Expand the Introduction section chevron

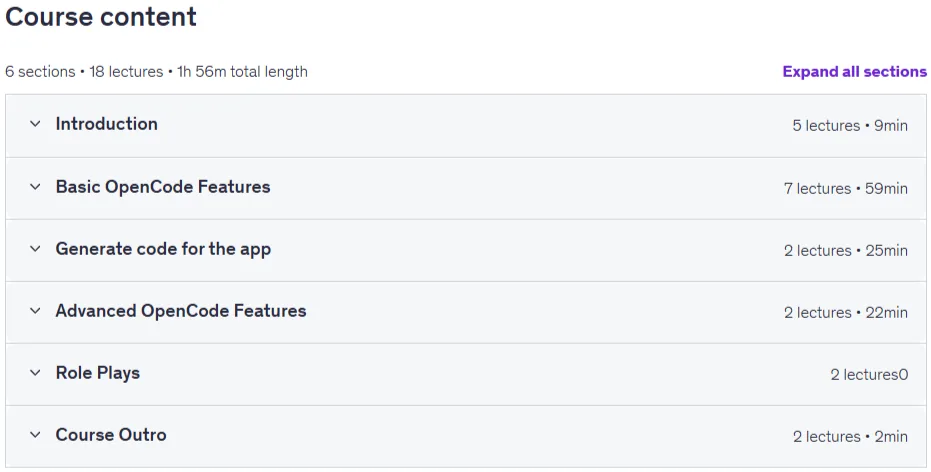click(x=35, y=124)
